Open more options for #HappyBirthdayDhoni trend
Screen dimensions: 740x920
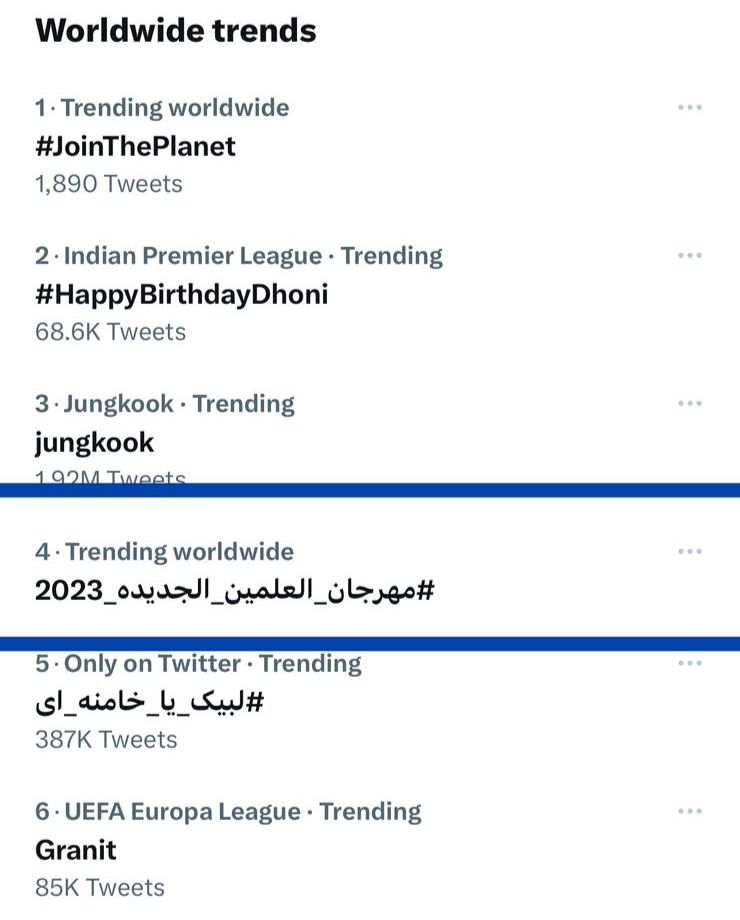pos(689,256)
